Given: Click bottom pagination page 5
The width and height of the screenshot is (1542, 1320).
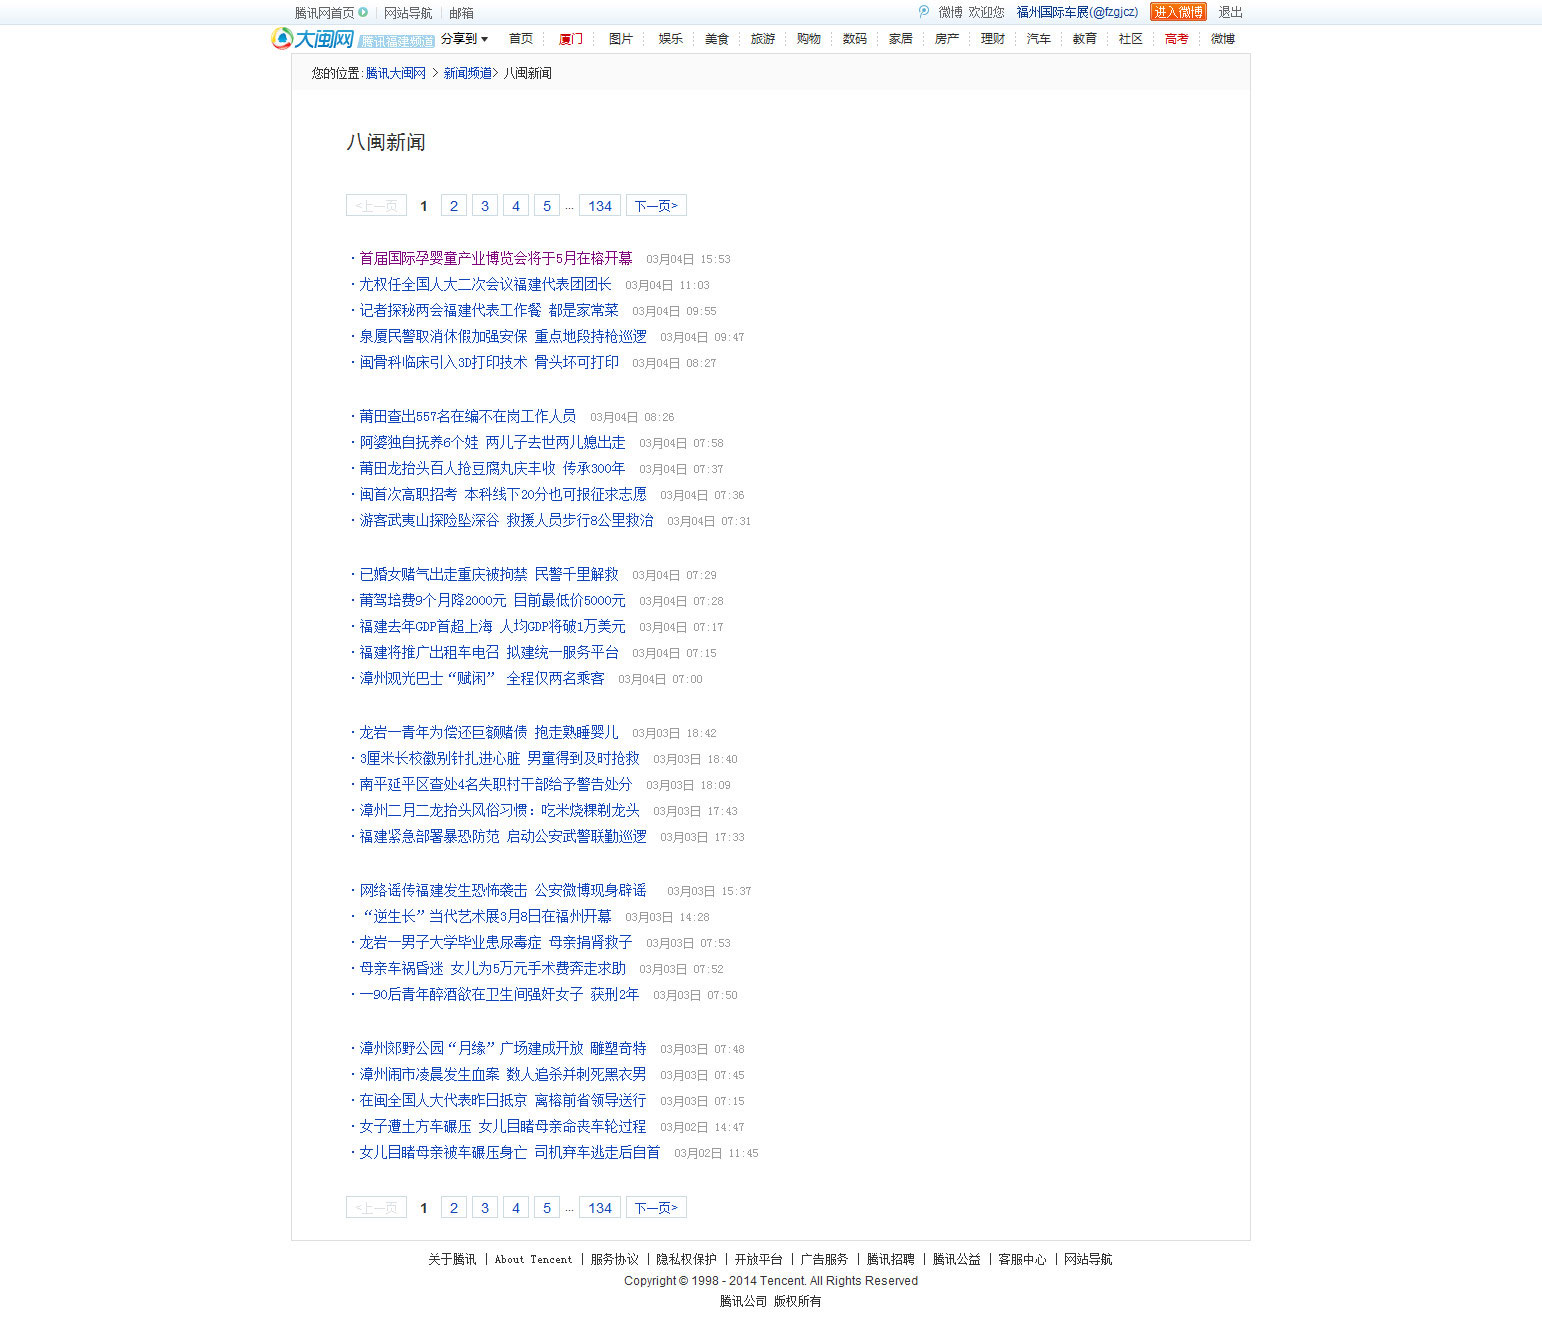Looking at the screenshot, I should pyautogui.click(x=546, y=1208).
